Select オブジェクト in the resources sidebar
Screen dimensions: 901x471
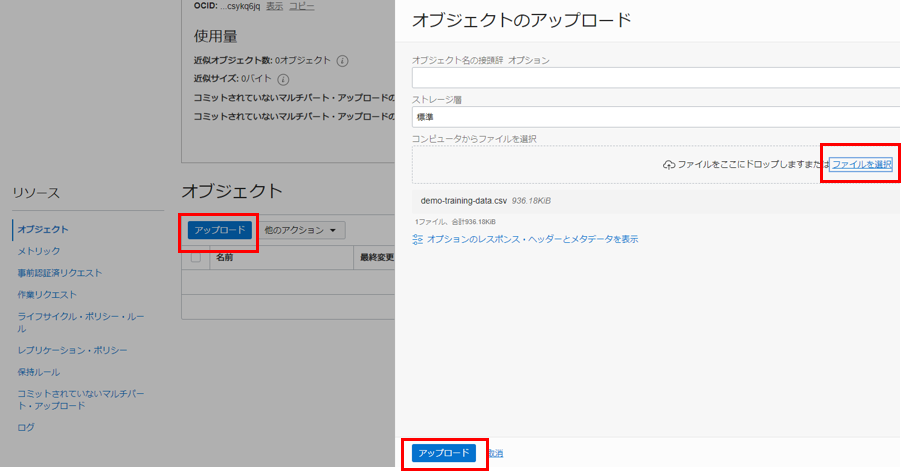click(x=43, y=230)
